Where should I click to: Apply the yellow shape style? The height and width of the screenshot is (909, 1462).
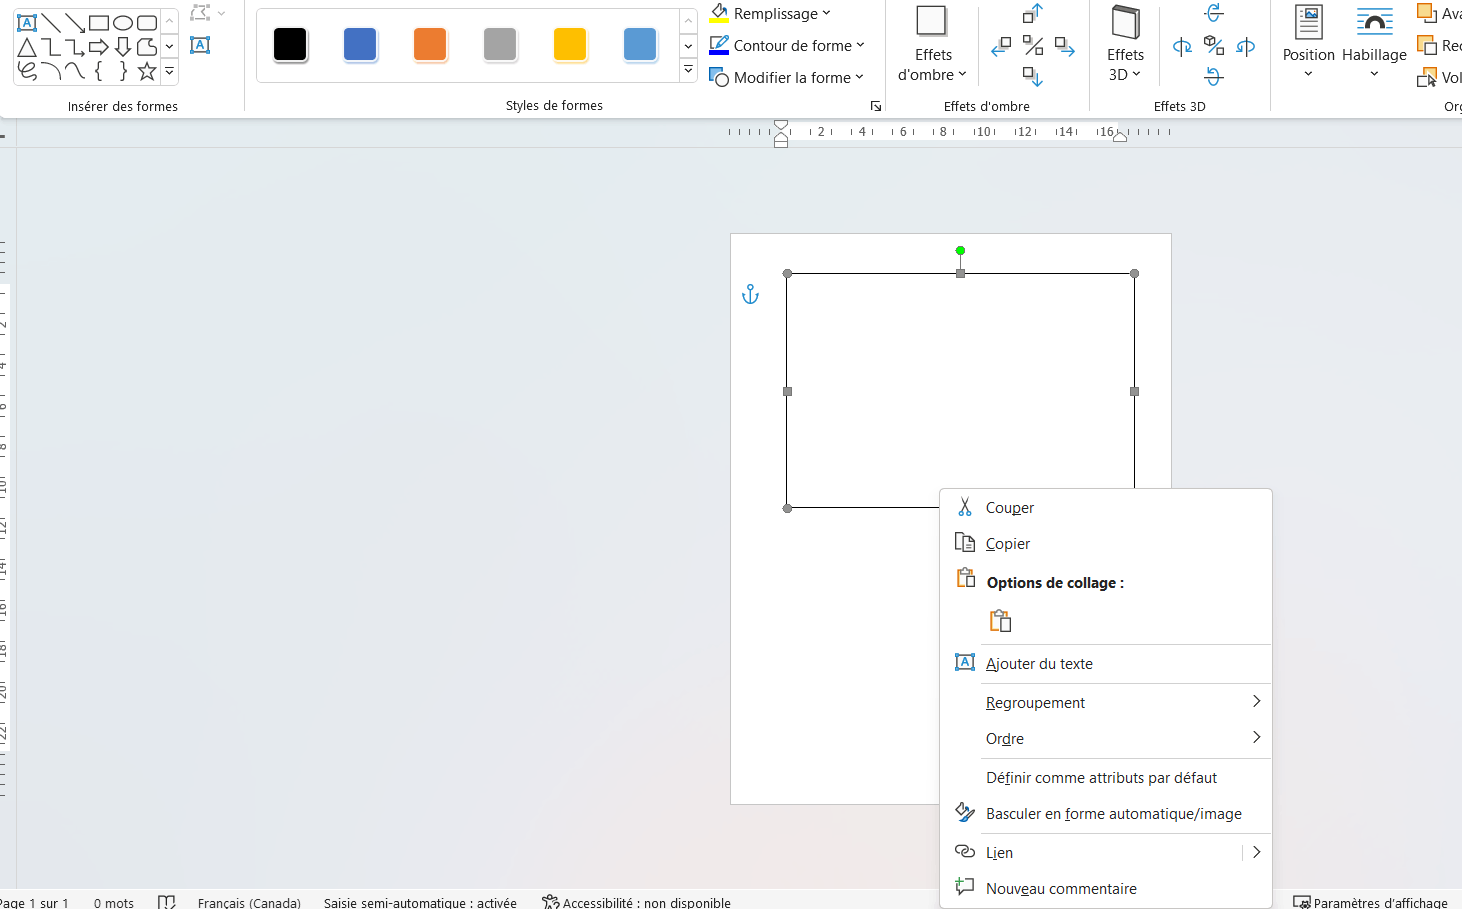click(570, 44)
